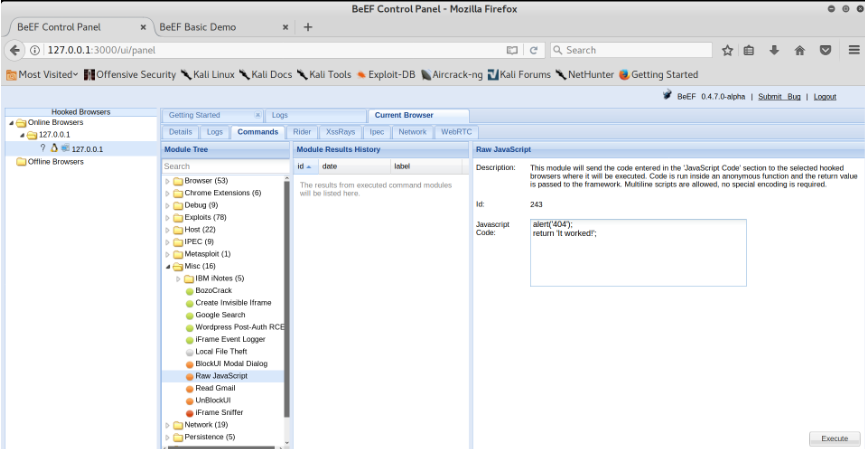Open the bookmarks list icon
Screen dimensions: 865x449
[x=749, y=50]
